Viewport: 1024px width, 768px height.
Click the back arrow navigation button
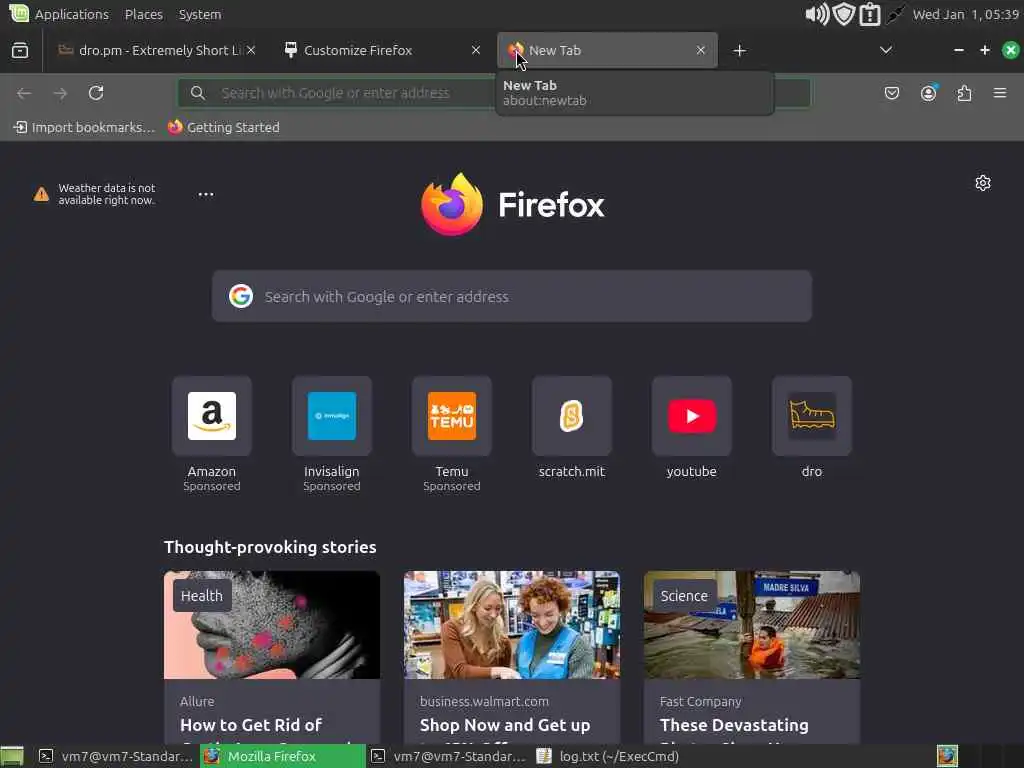[x=24, y=93]
